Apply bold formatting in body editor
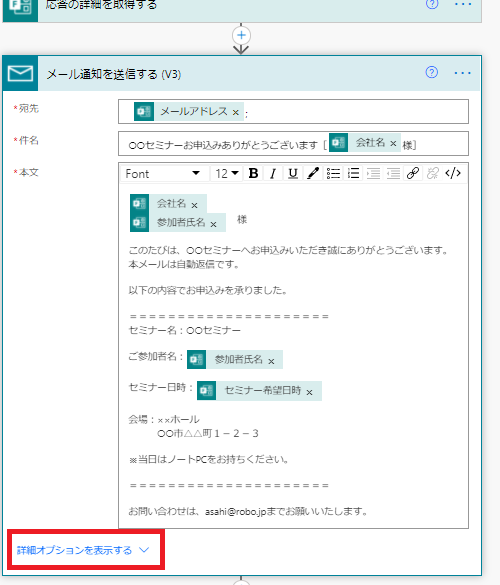Image resolution: width=500 pixels, height=585 pixels. 253,173
